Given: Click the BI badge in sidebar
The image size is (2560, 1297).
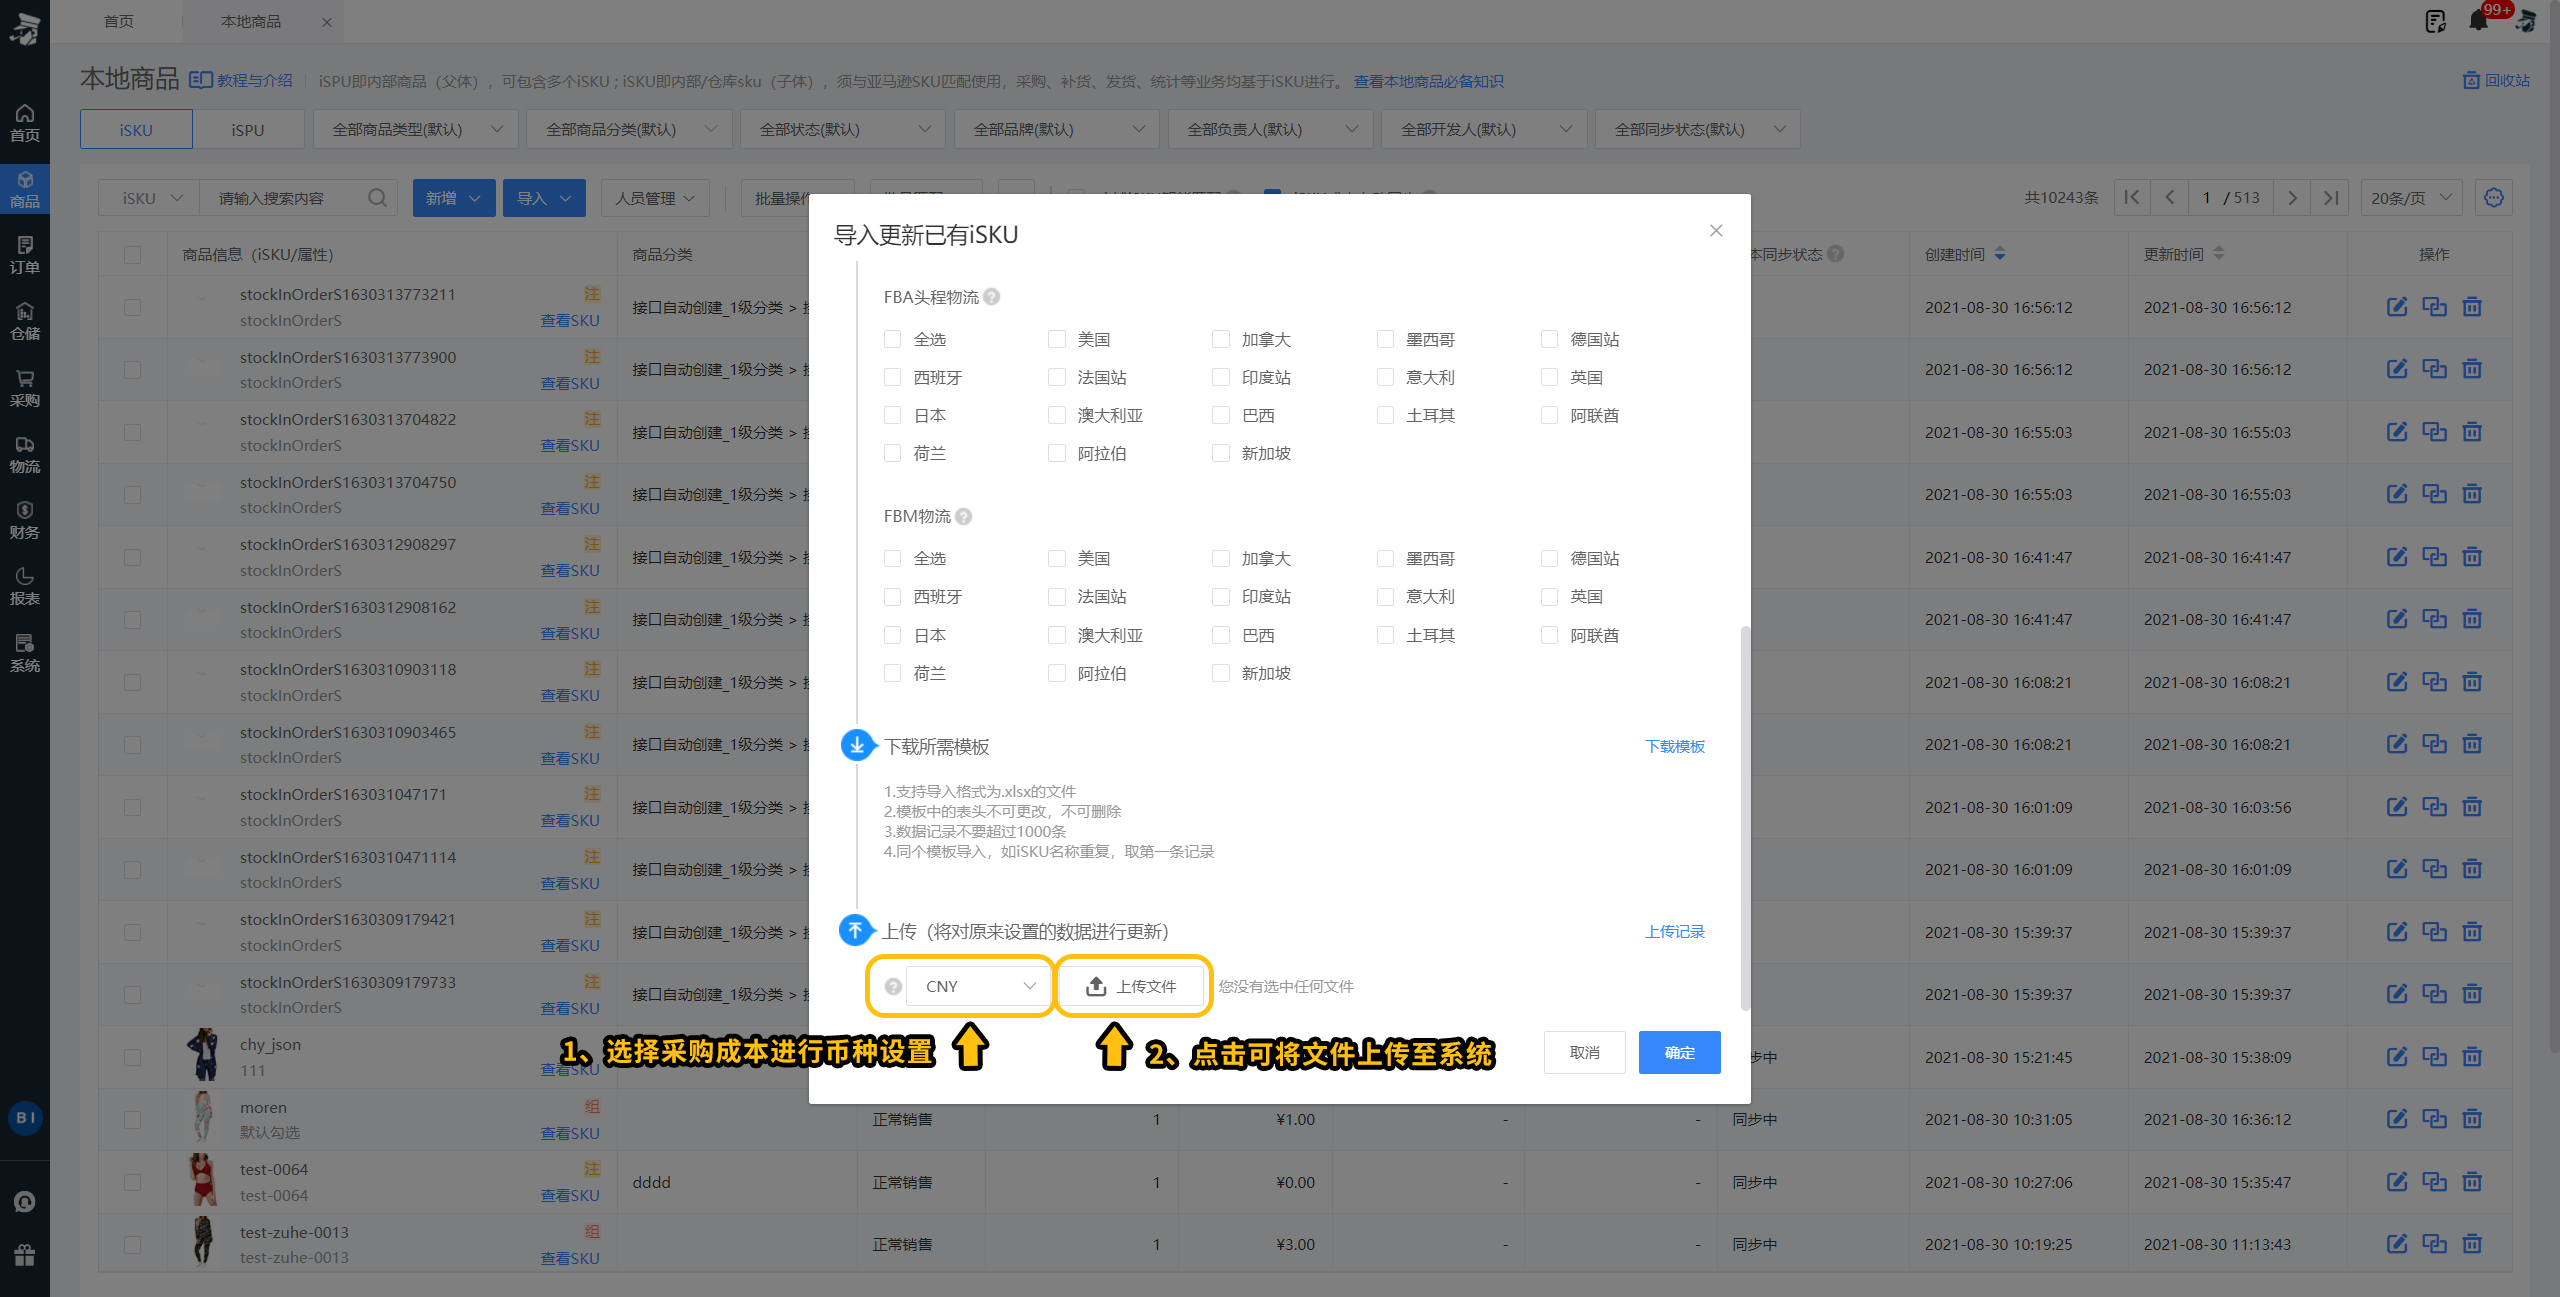Looking at the screenshot, I should 25,1117.
